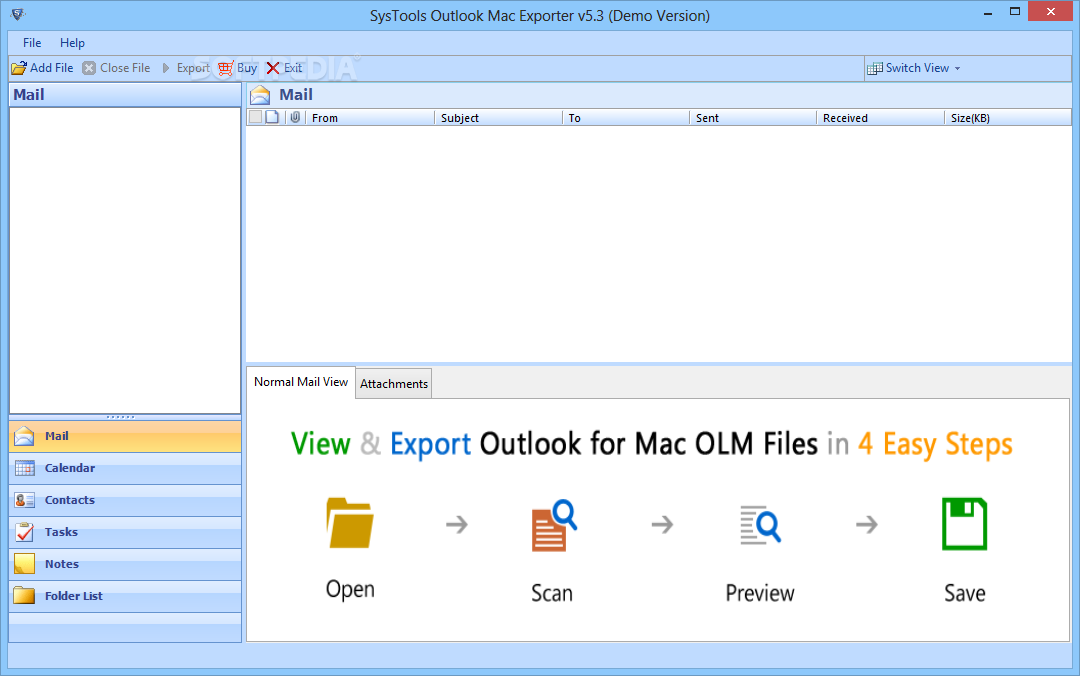Minimize the SysTools window
The width and height of the screenshot is (1080, 676).
pyautogui.click(x=988, y=12)
